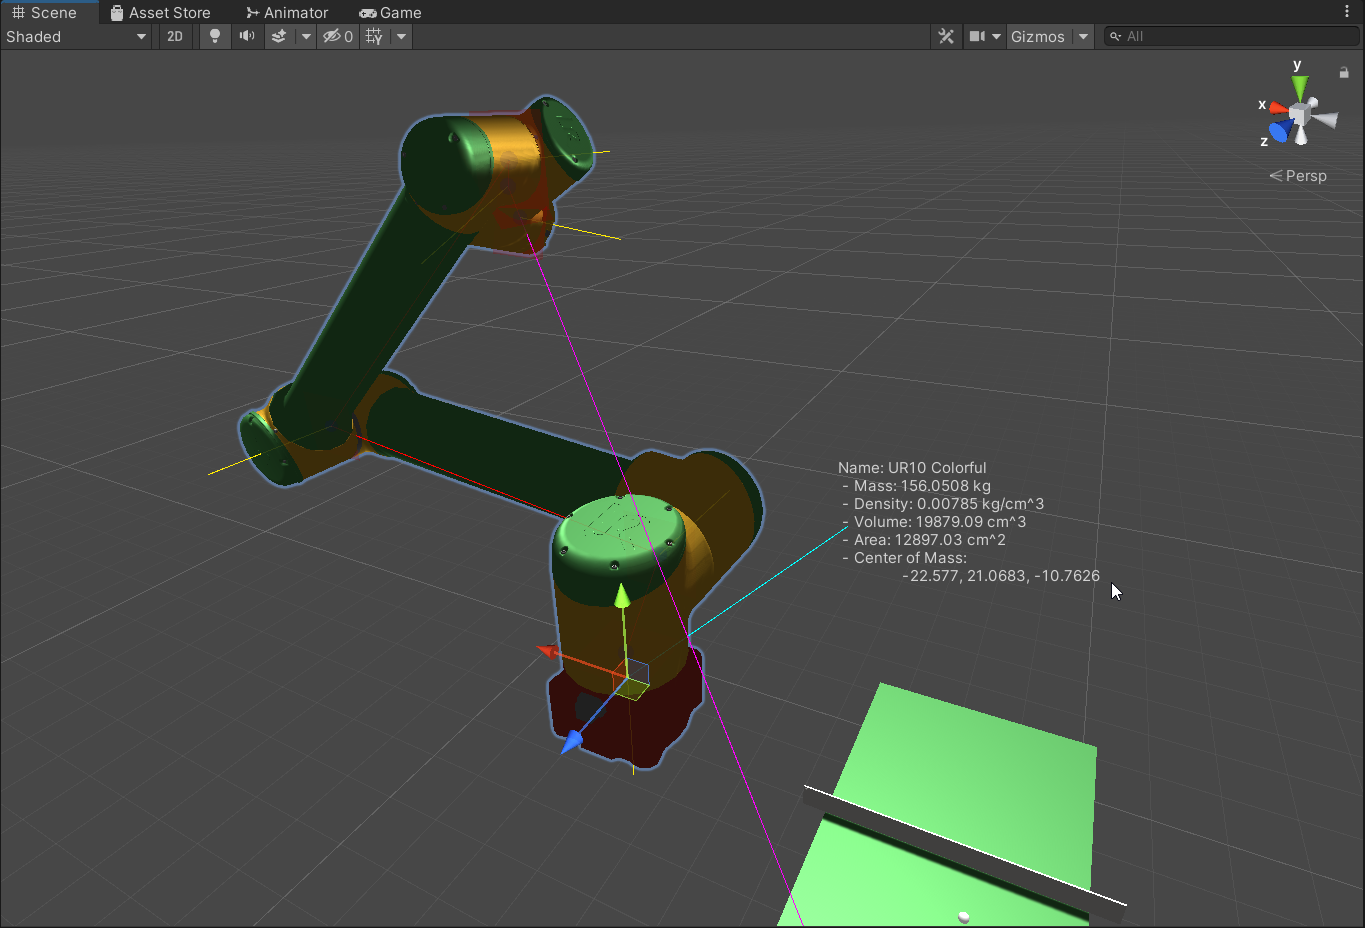Click the 'Area: 12897.03 cm^2' readout
The image size is (1365, 928).
(930, 540)
